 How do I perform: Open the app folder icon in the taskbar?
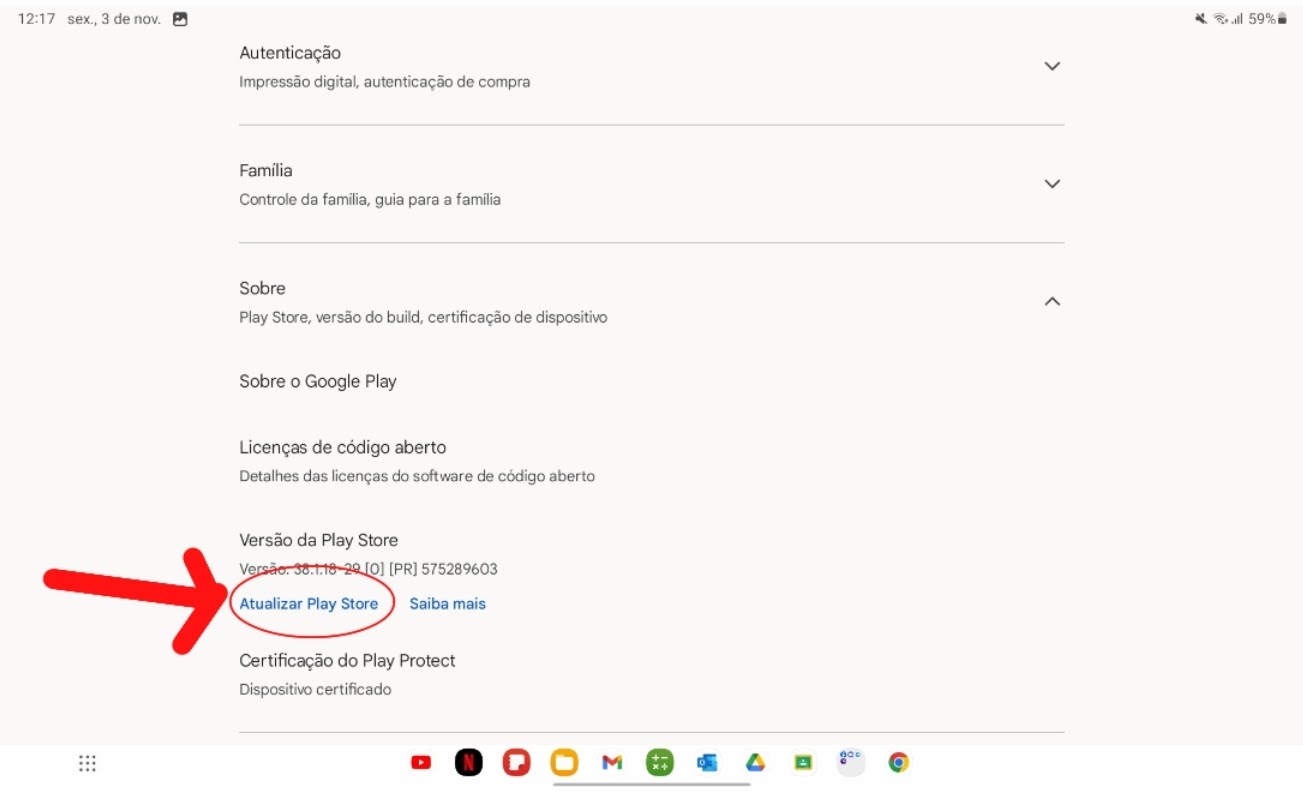point(850,762)
